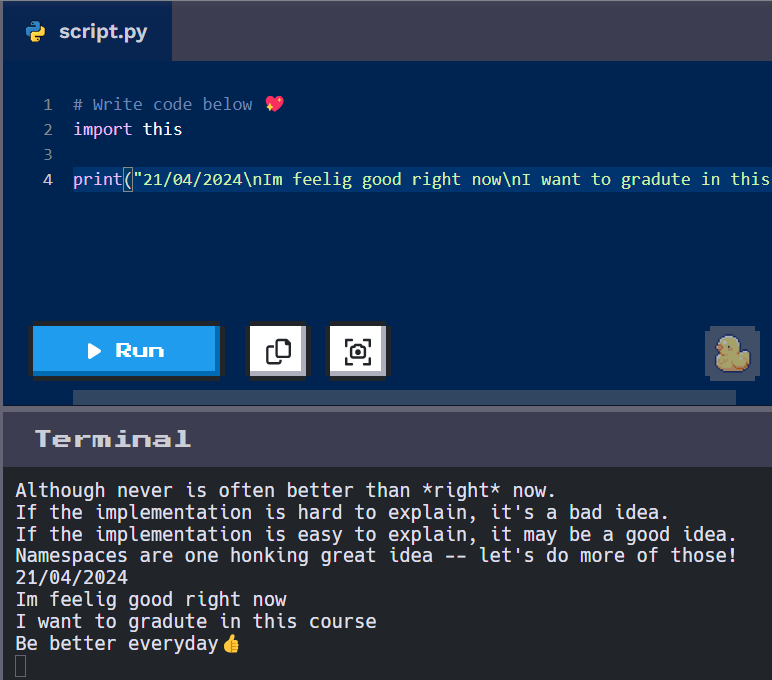Click the Python logo on script.py tab
This screenshot has height=680, width=772.
click(35, 32)
